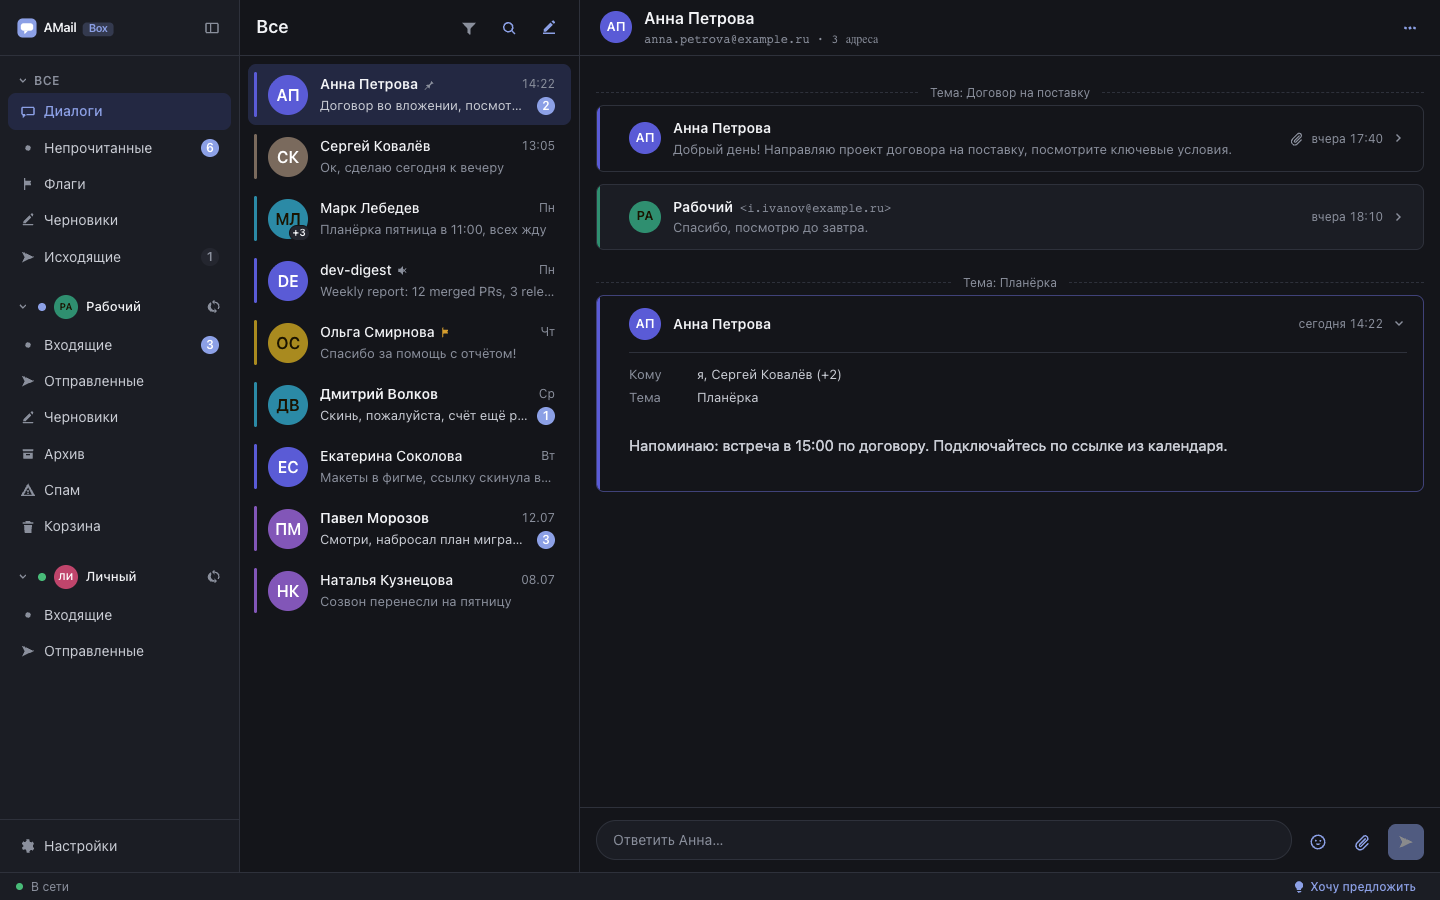Click the РА avatar in reply message
Image resolution: width=1440 pixels, height=900 pixels.
pos(645,216)
